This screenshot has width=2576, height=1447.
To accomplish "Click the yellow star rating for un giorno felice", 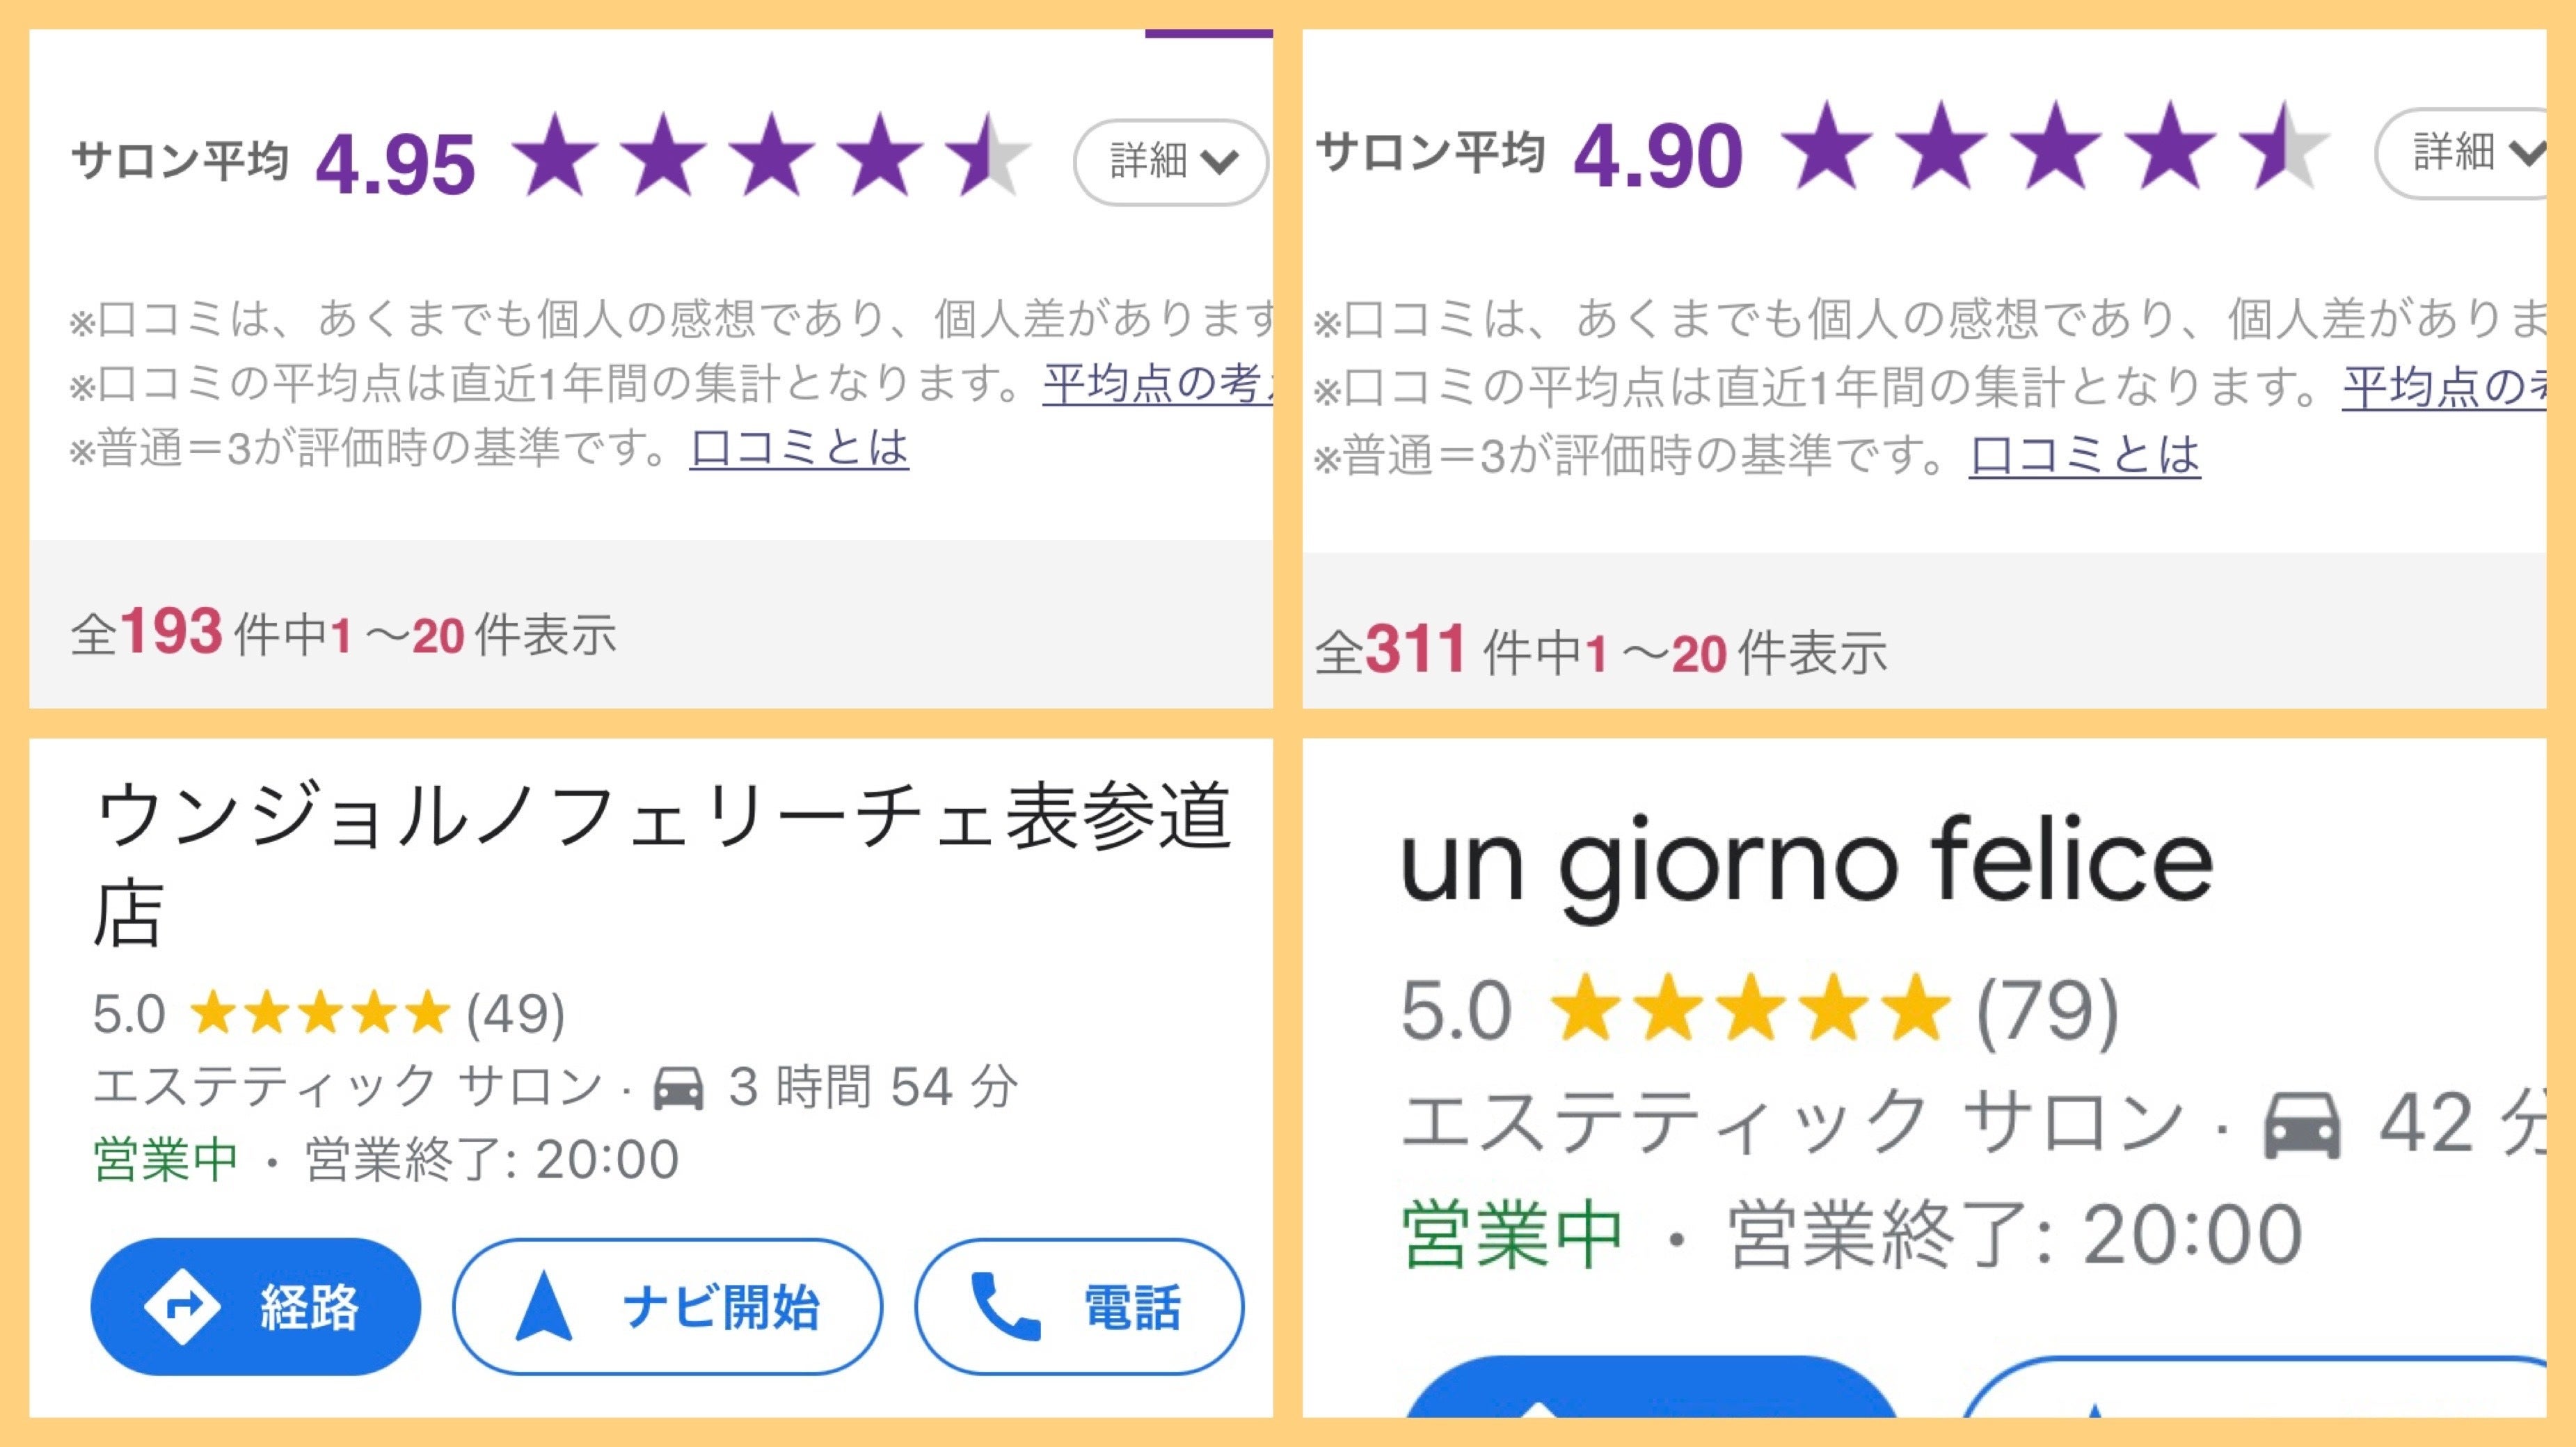I will point(1750,1009).
